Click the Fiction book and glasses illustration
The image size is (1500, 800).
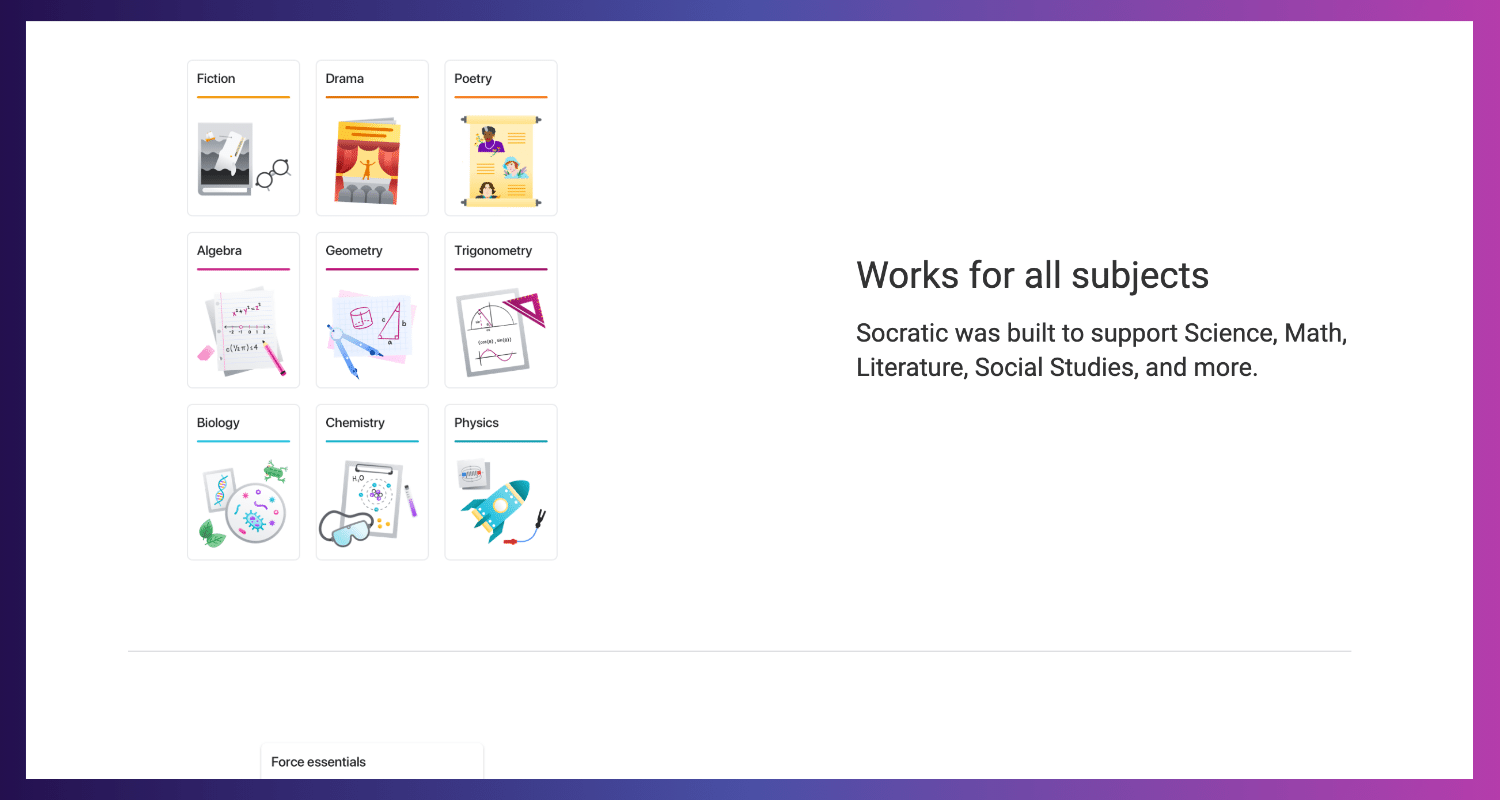click(x=244, y=160)
